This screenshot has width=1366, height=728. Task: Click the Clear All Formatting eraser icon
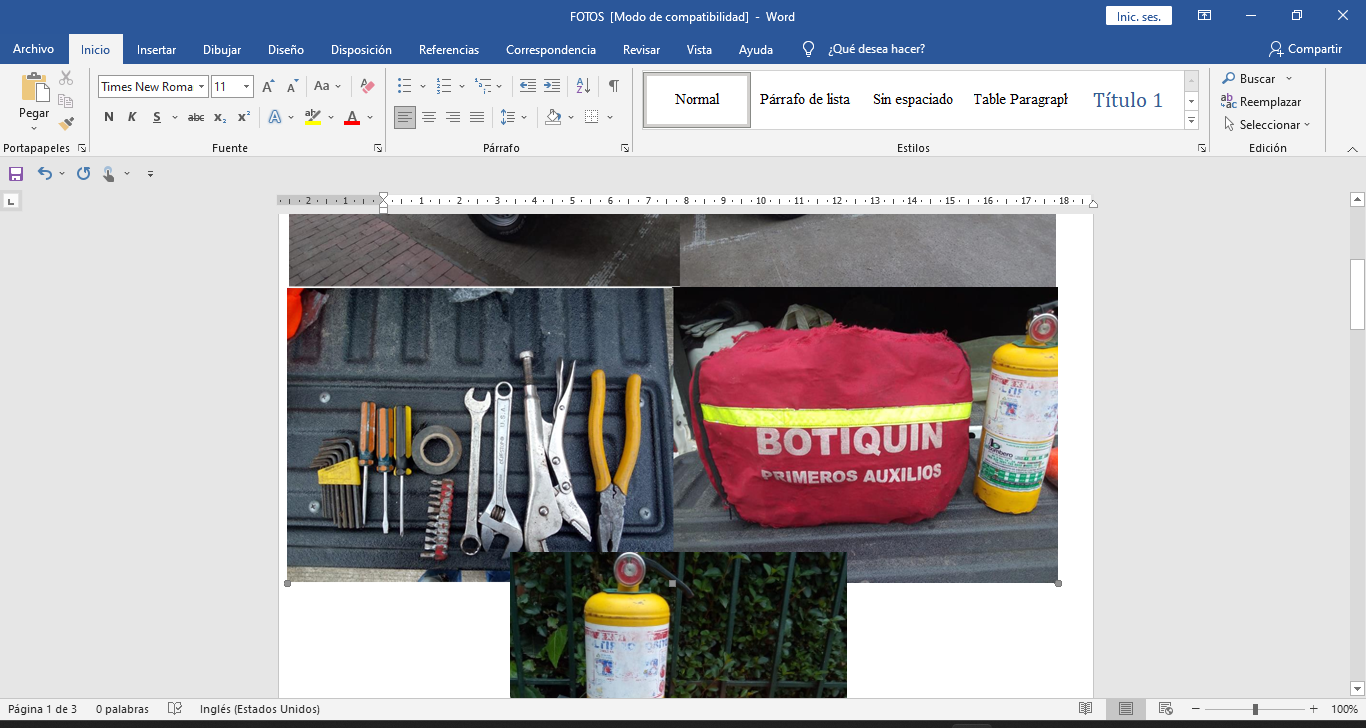(367, 87)
